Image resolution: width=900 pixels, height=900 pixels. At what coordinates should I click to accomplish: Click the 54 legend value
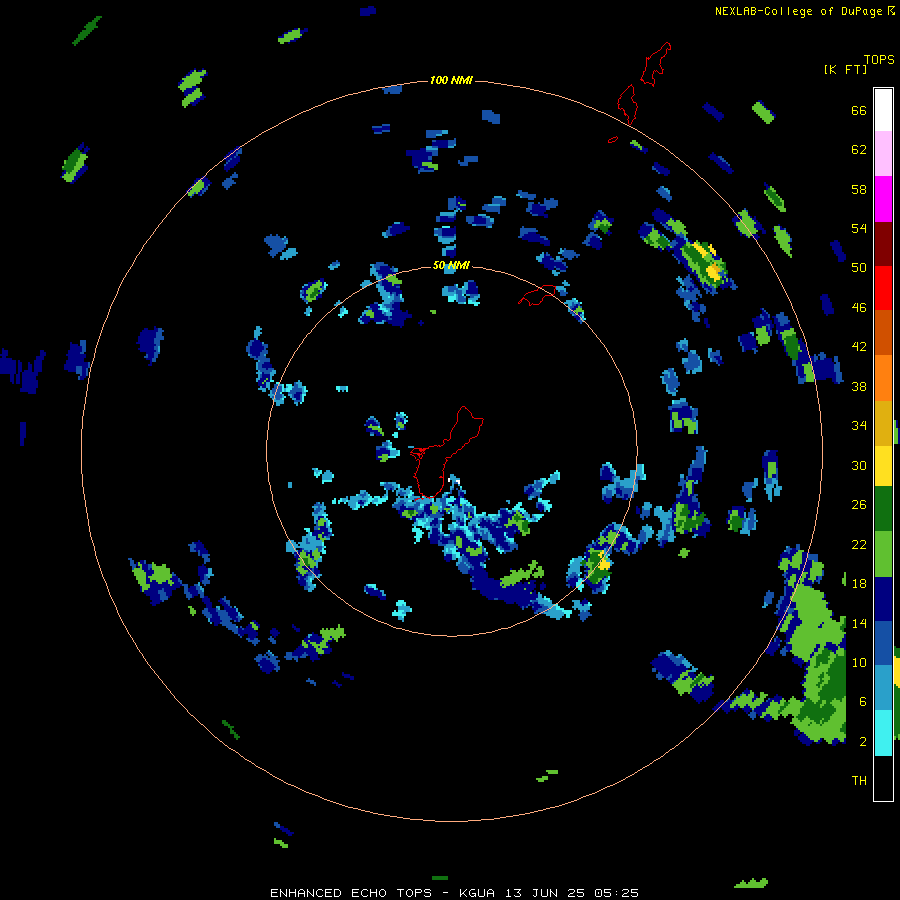859,228
